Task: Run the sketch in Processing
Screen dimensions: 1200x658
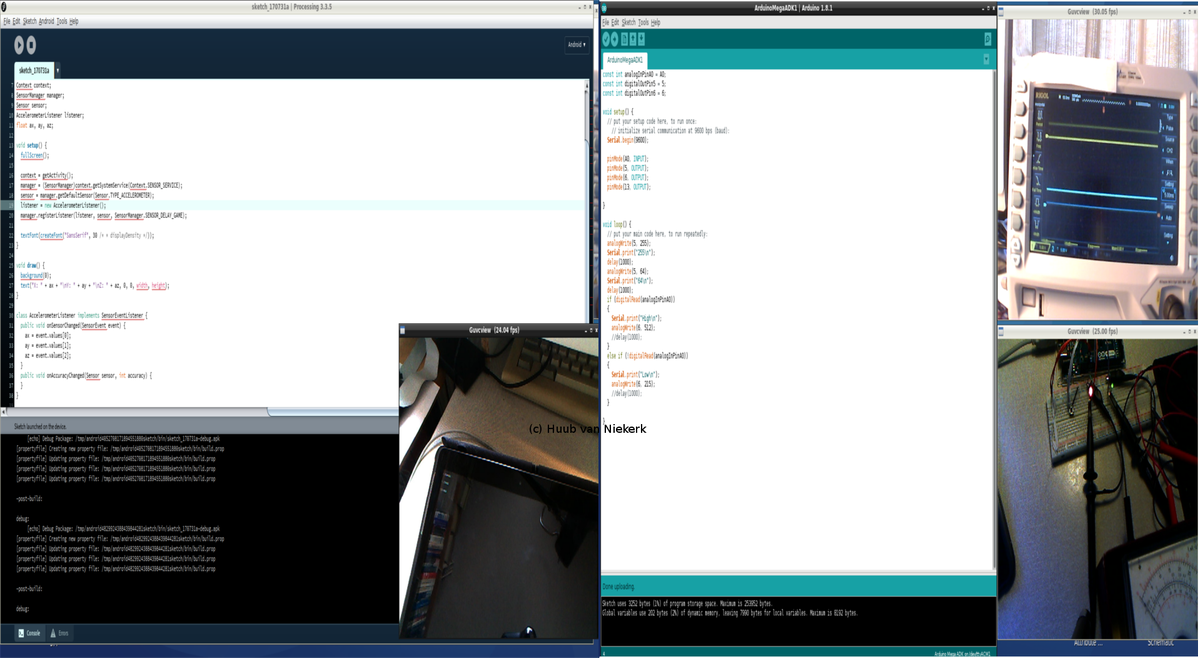Action: click(x=19, y=45)
